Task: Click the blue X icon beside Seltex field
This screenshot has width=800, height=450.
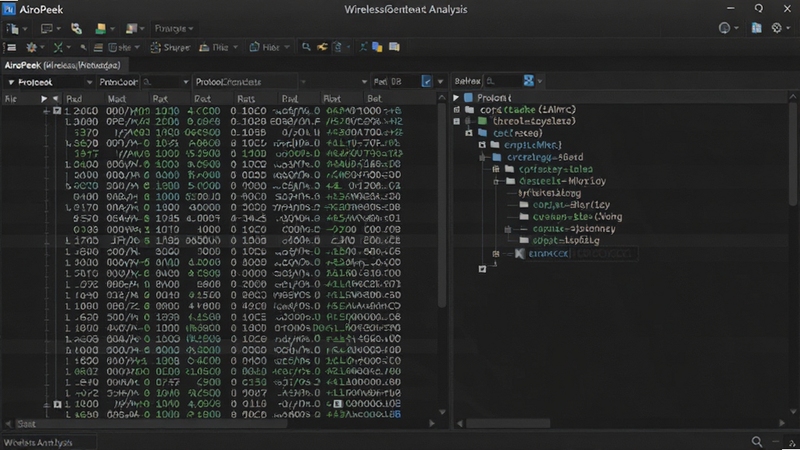Action: [x=529, y=81]
